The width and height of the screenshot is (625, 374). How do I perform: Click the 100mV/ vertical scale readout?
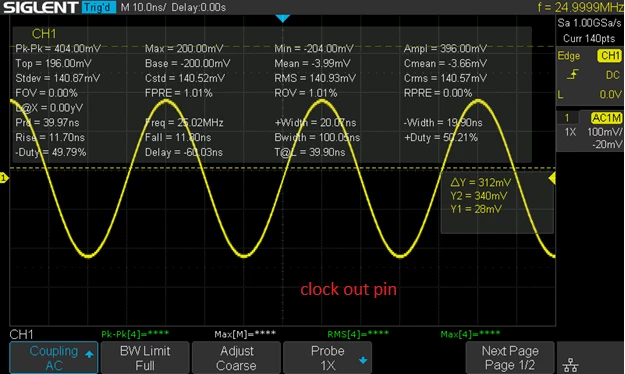coord(605,132)
